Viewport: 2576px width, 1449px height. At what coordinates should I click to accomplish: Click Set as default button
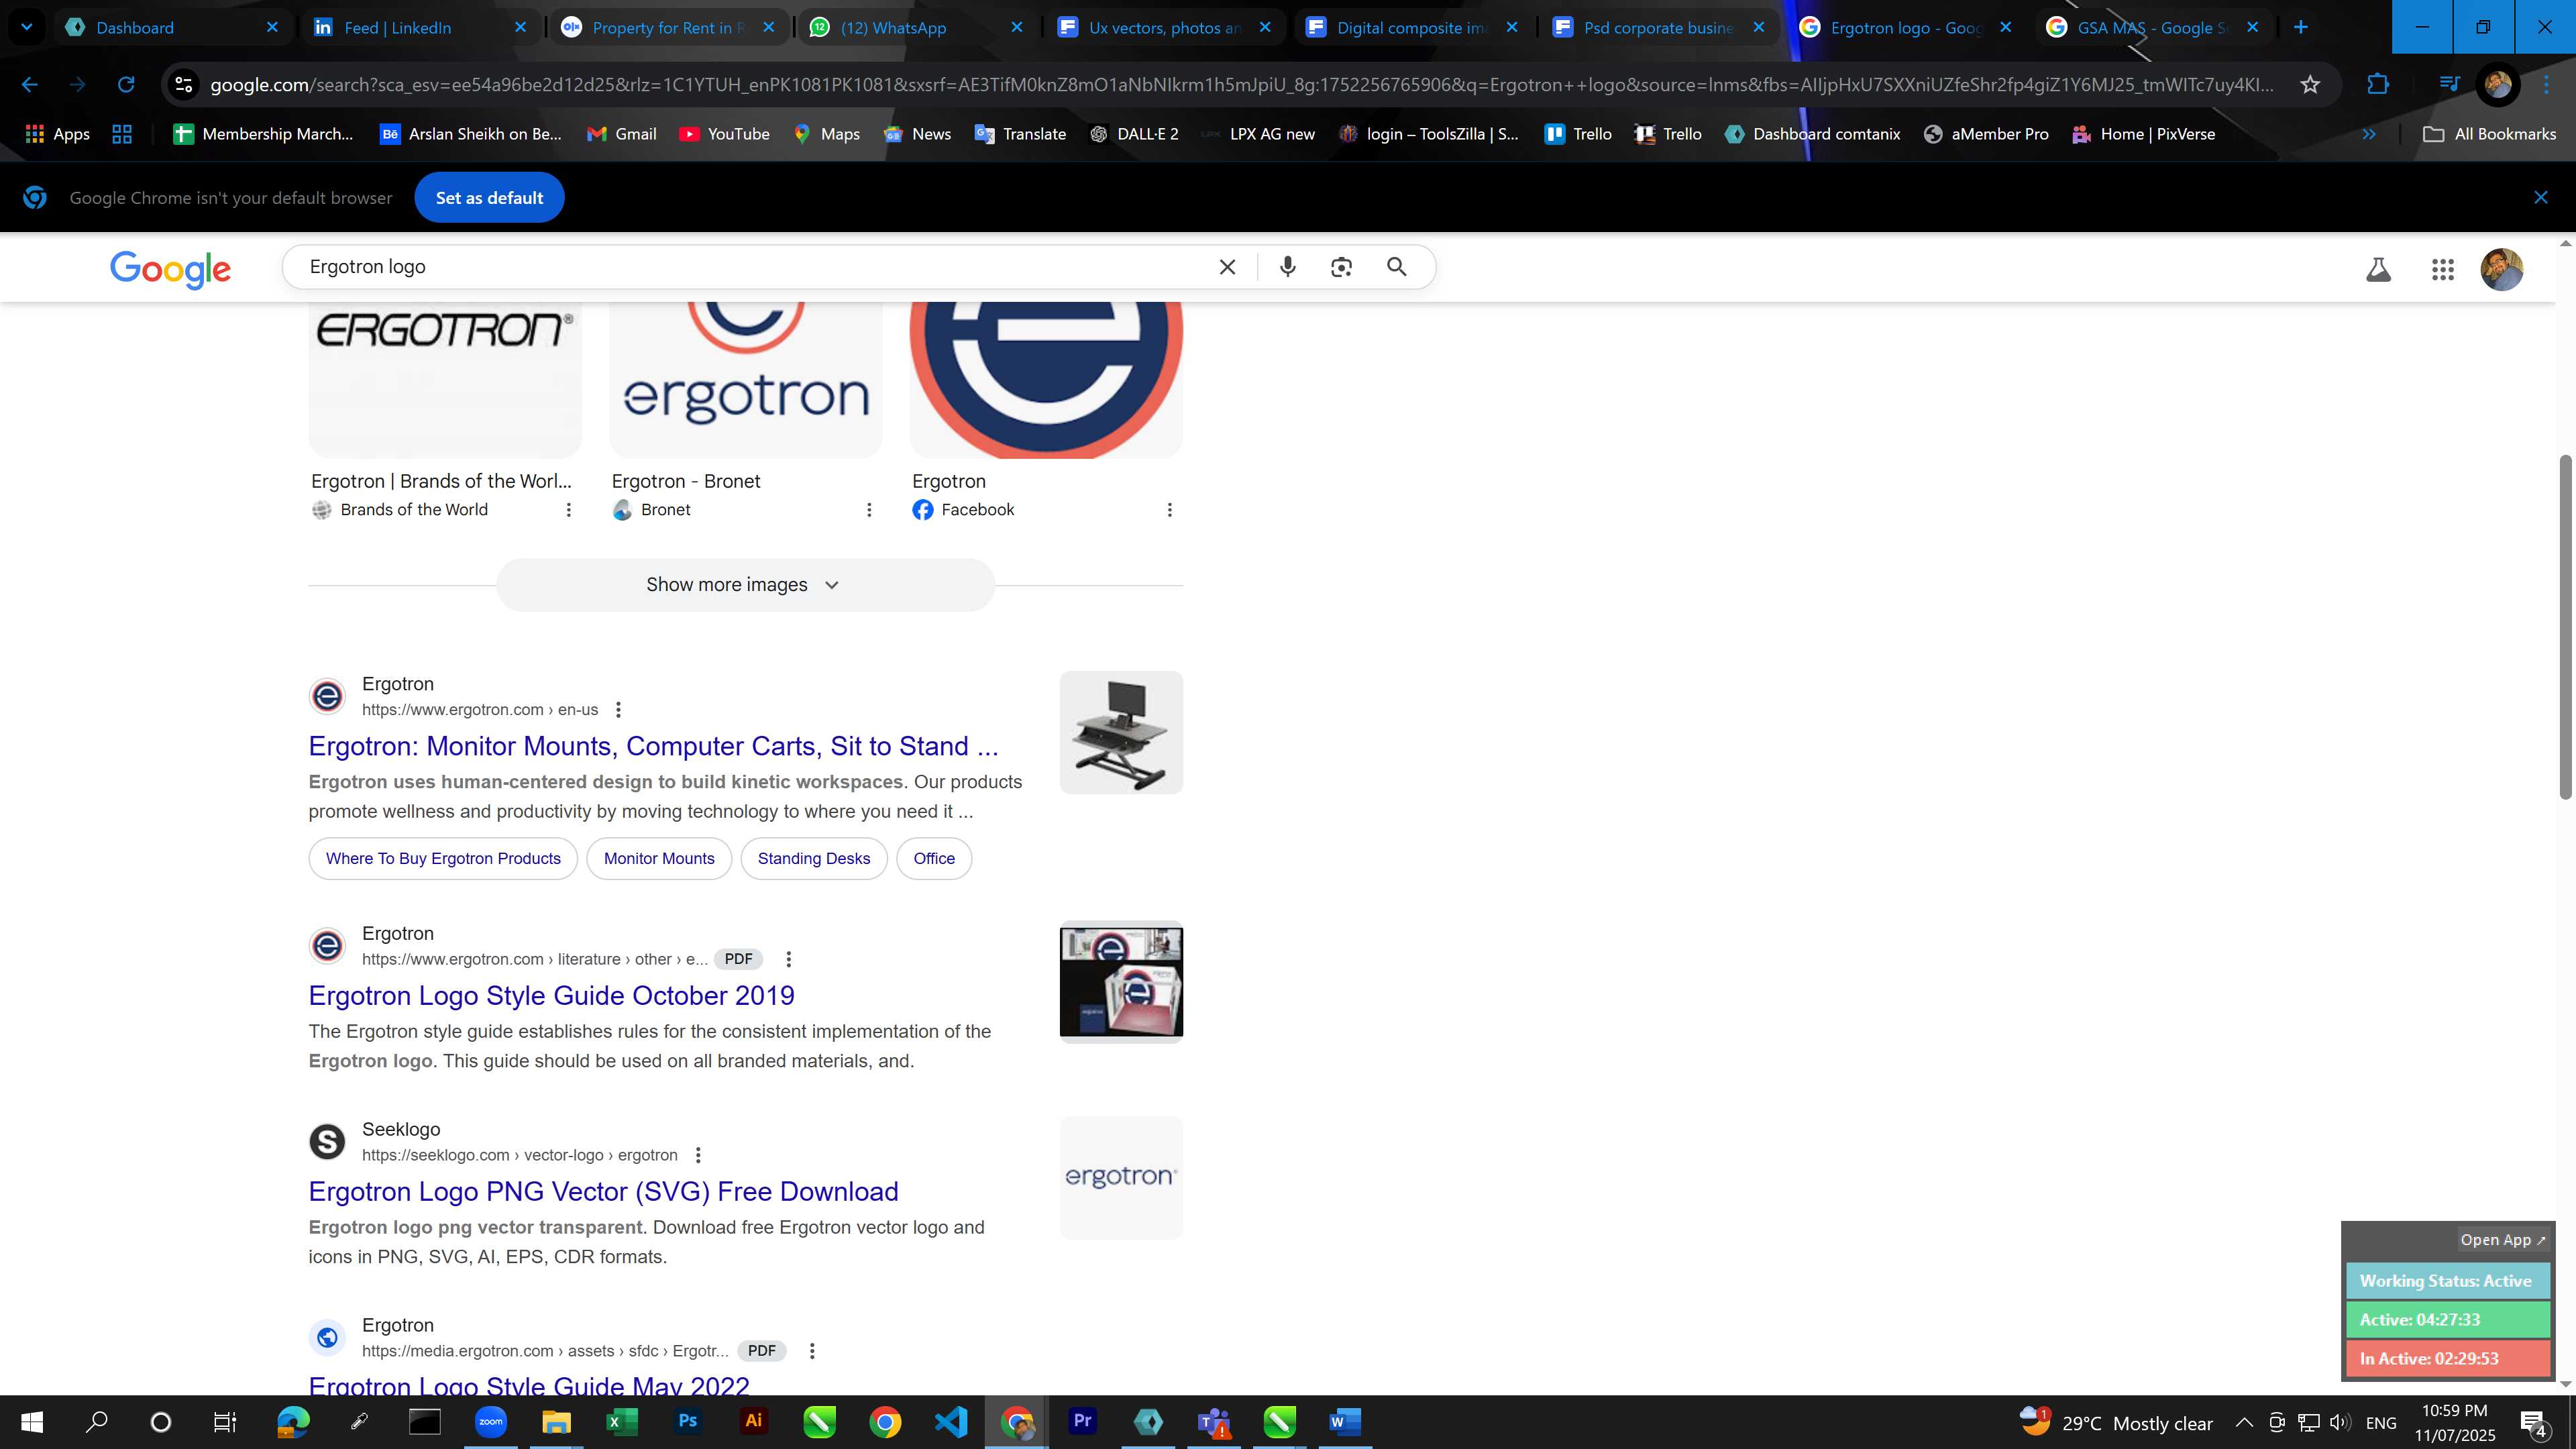click(x=489, y=198)
